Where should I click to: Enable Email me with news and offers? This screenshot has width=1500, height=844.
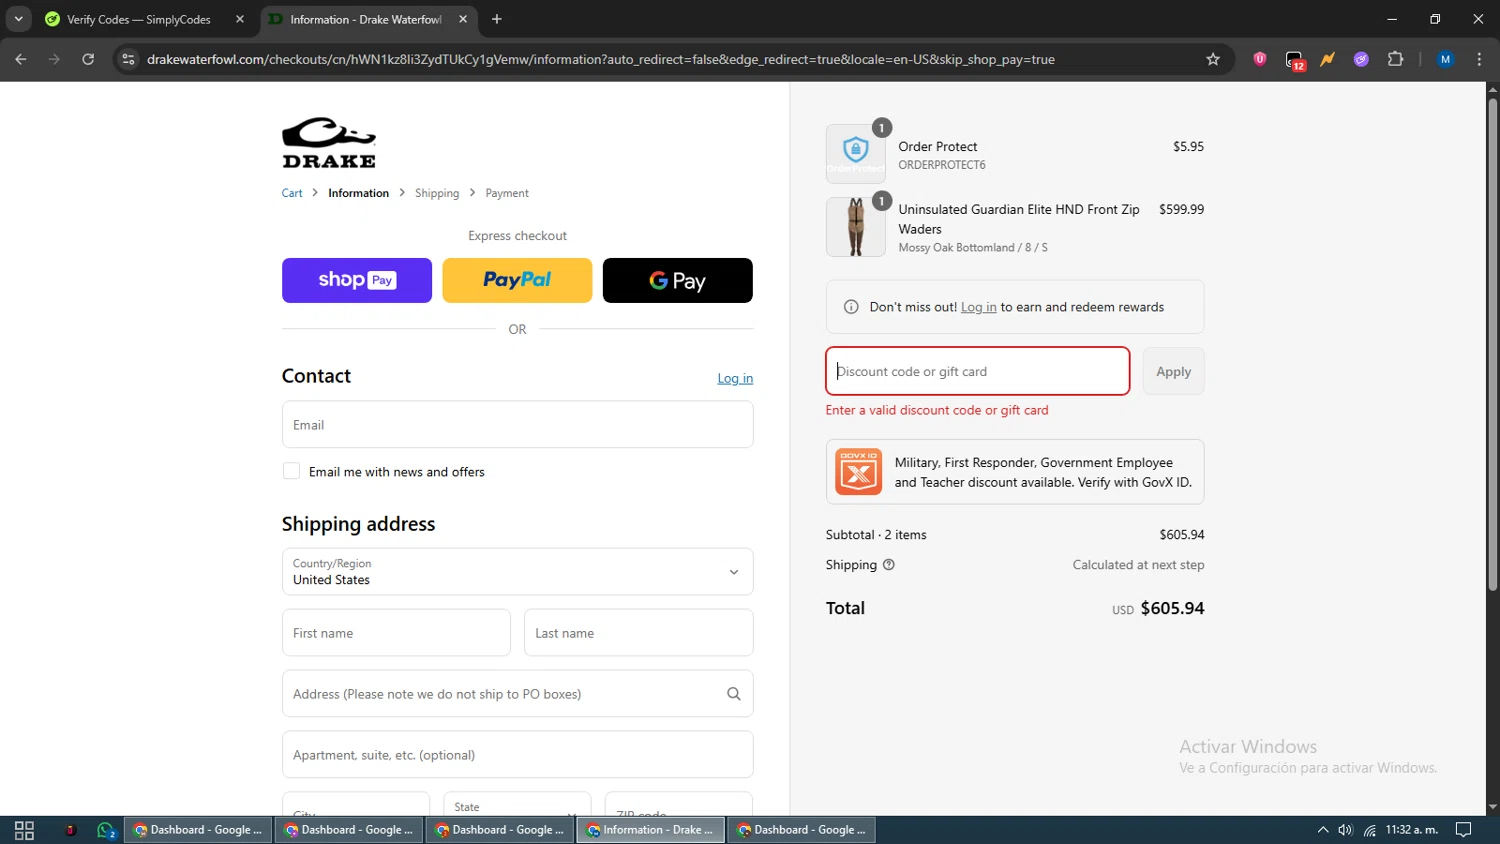point(291,471)
